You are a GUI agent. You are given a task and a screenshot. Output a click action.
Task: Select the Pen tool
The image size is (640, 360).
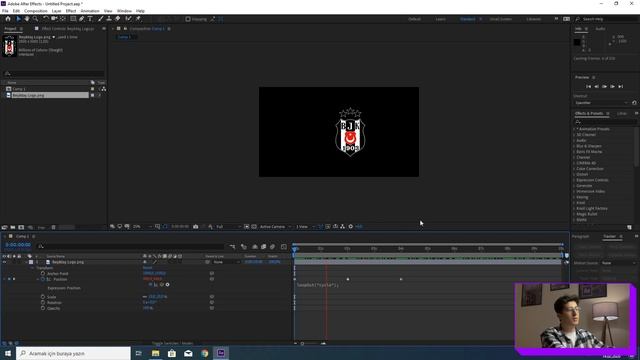pos(82,19)
